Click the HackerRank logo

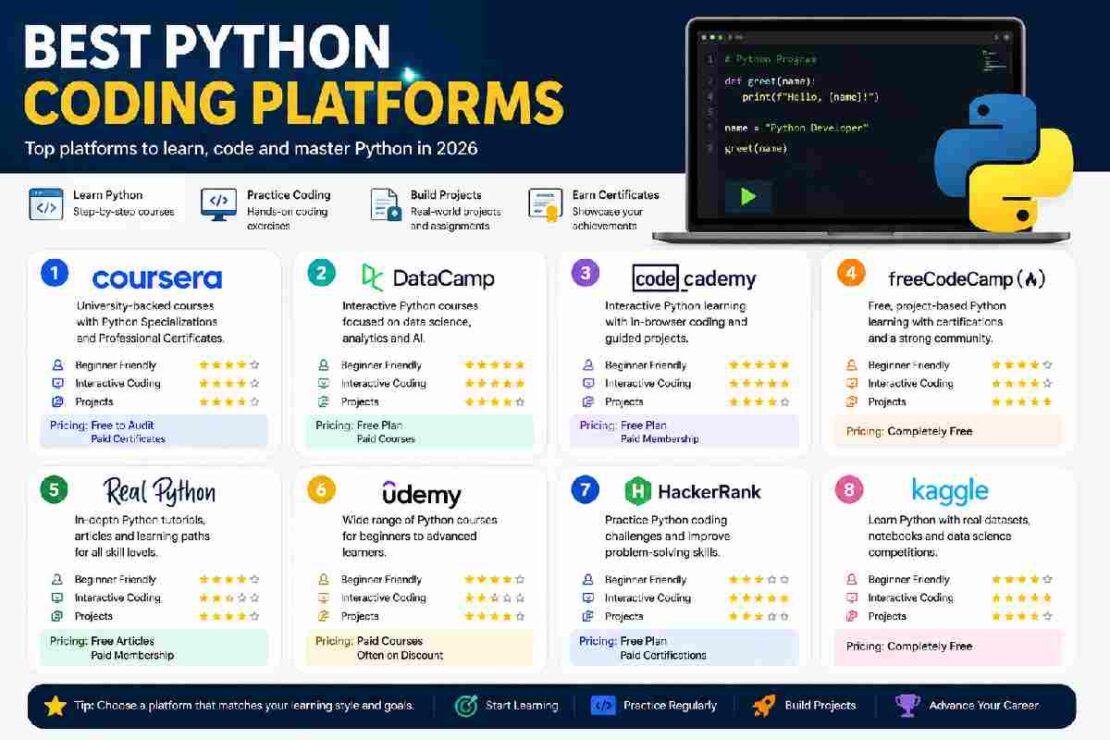click(692, 491)
